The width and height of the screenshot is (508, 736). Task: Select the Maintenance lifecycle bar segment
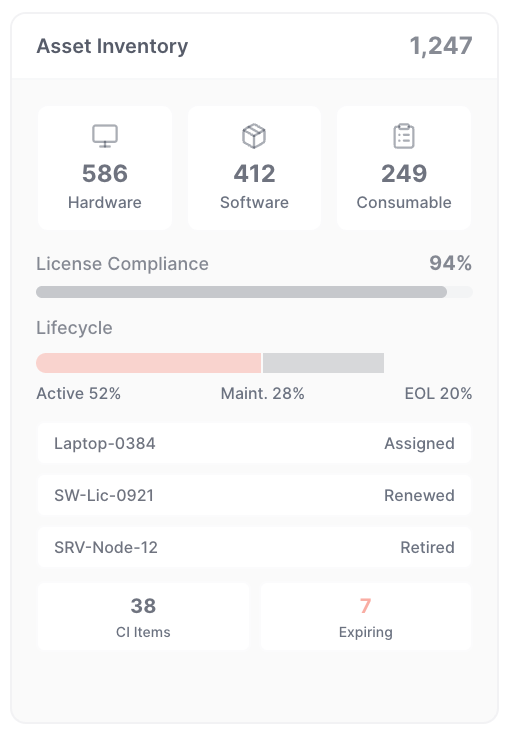[323, 363]
